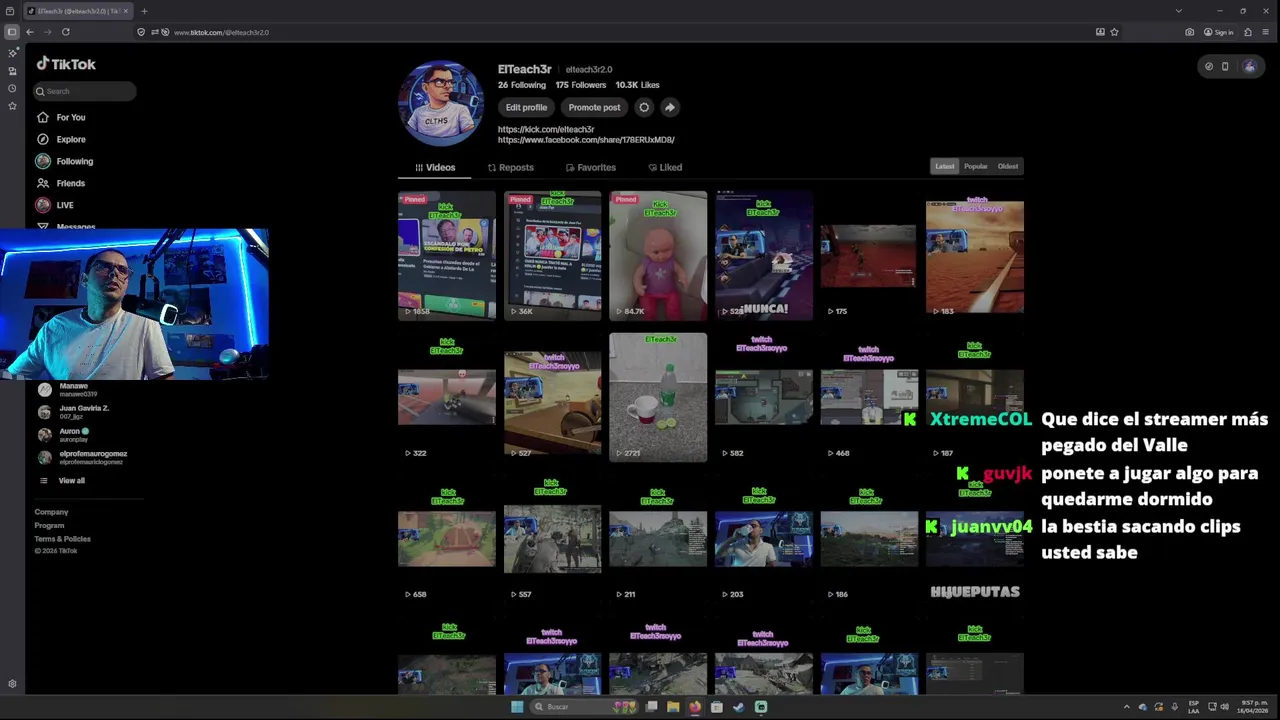Open the video with 183 views
This screenshot has width=1280, height=720.
(x=974, y=255)
